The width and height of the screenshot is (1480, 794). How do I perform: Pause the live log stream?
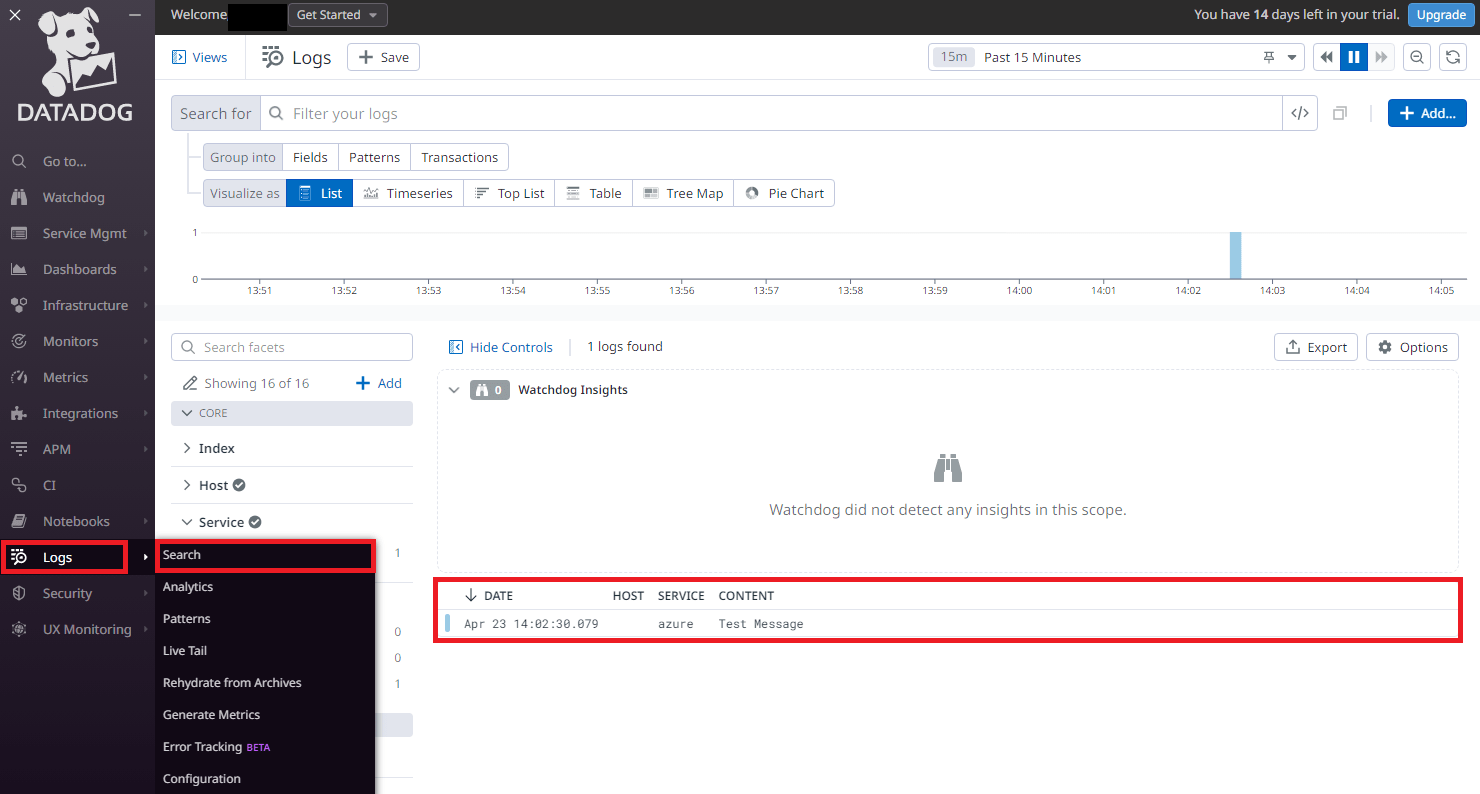tap(1354, 57)
